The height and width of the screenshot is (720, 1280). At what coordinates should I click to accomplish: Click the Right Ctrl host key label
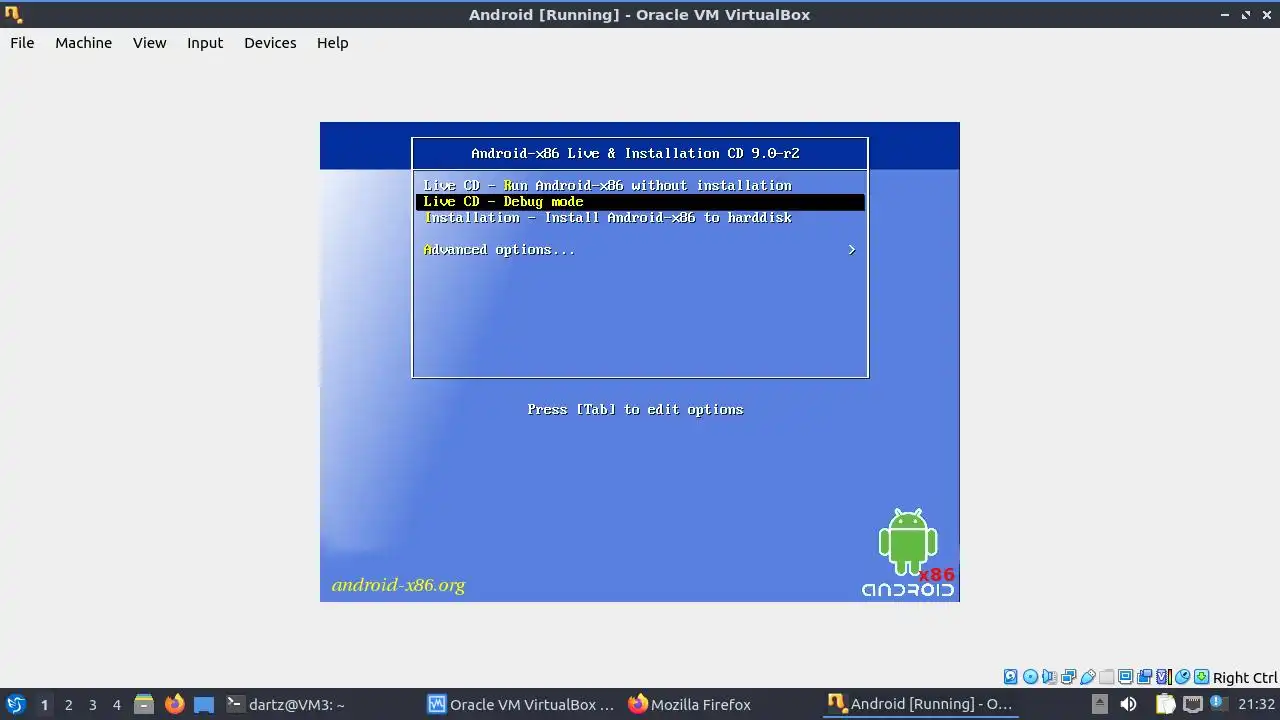[x=1245, y=677]
